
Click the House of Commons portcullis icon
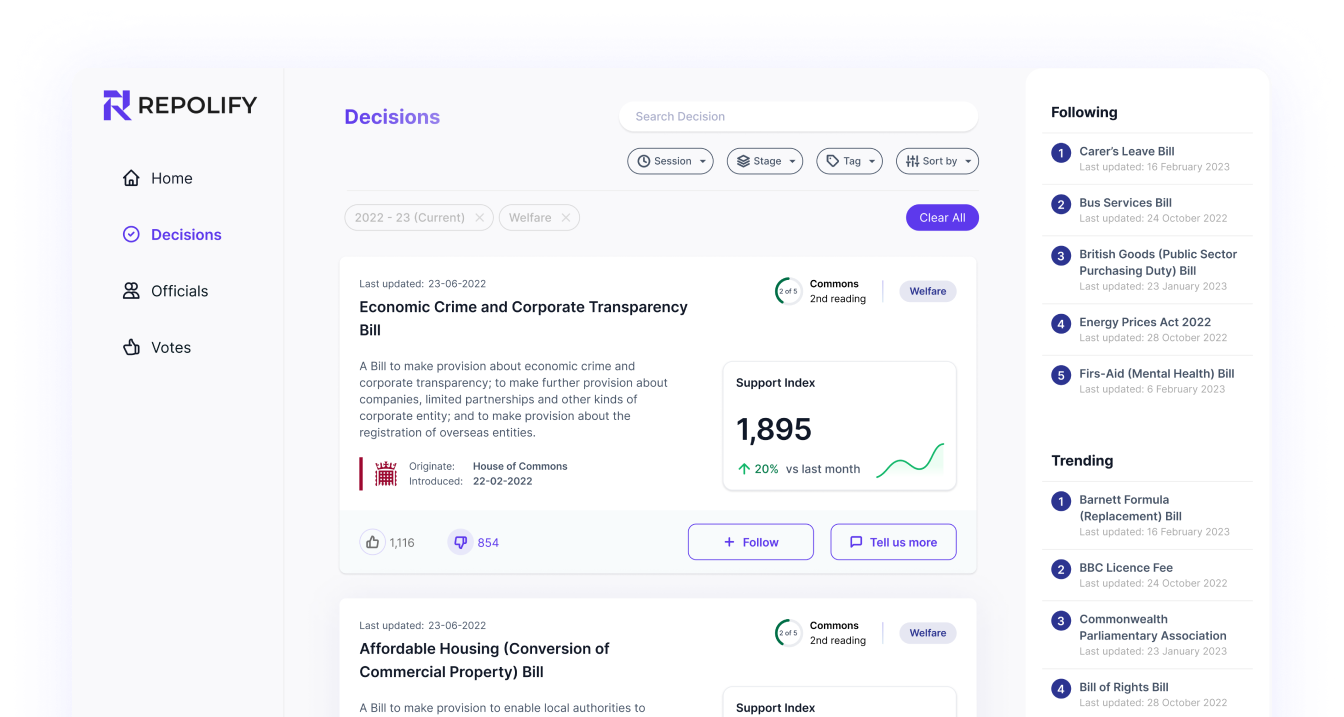(386, 474)
